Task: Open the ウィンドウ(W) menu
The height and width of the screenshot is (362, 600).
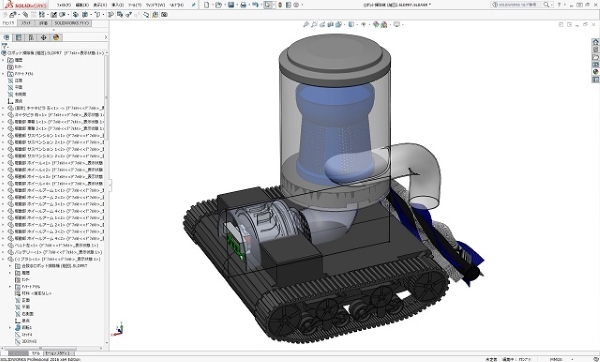Action: click(x=155, y=5)
